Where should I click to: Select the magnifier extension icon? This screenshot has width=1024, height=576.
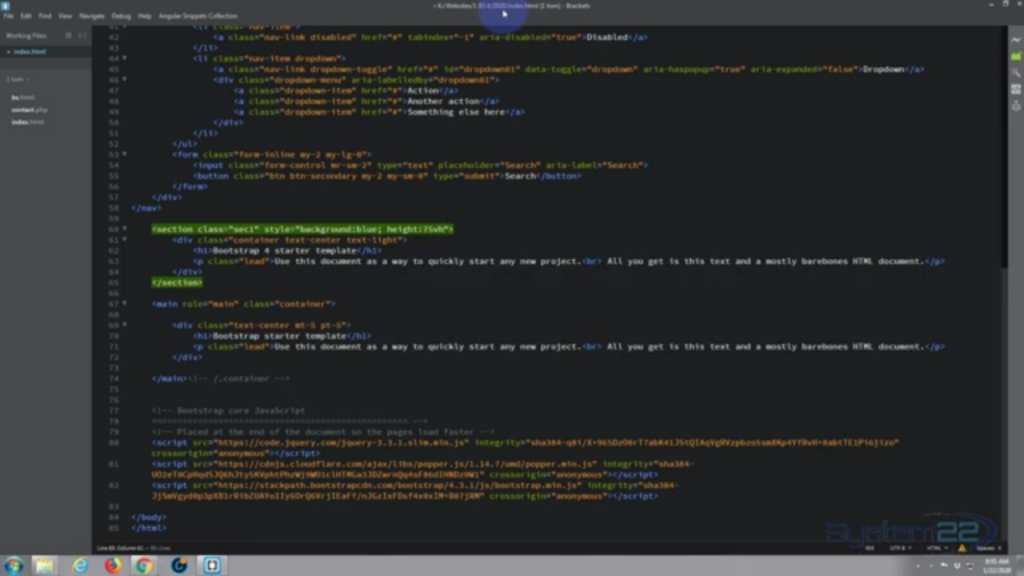pyautogui.click(x=1017, y=72)
